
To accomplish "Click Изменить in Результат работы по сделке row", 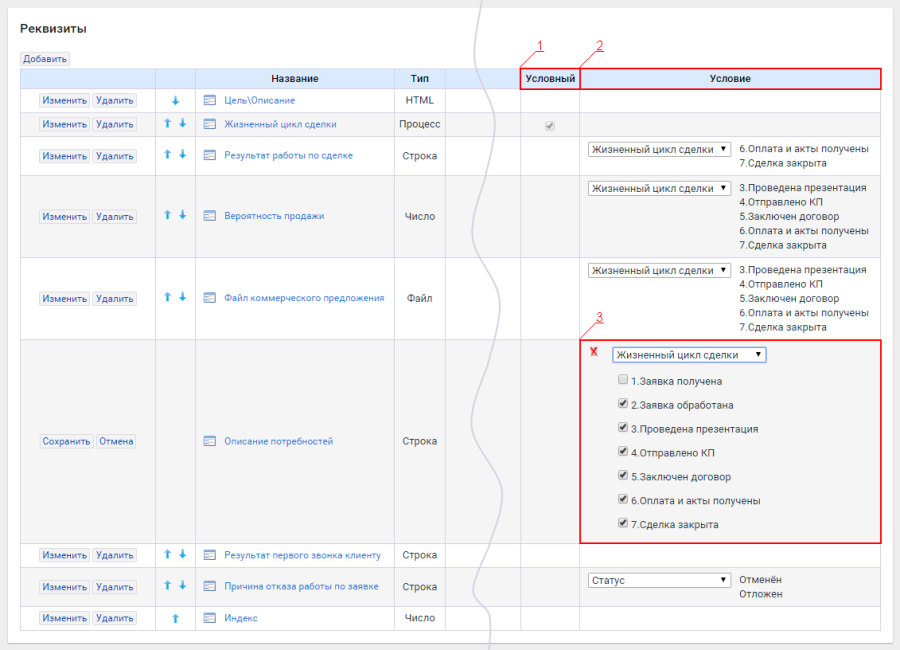I will click(64, 156).
